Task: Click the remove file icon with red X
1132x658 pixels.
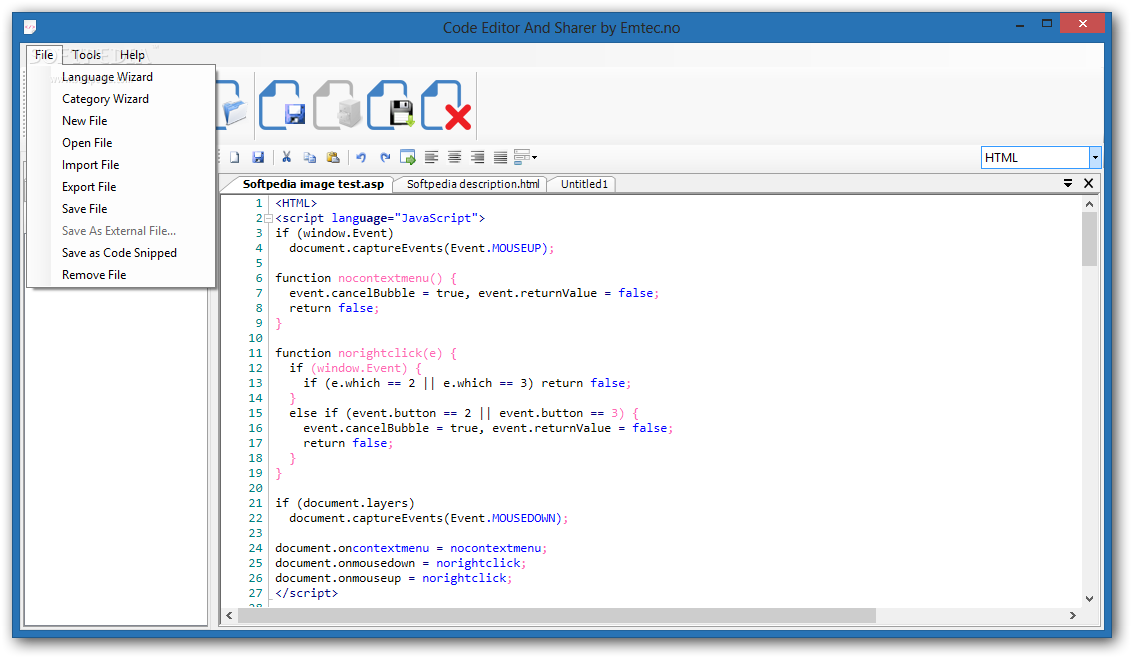Action: (x=445, y=105)
